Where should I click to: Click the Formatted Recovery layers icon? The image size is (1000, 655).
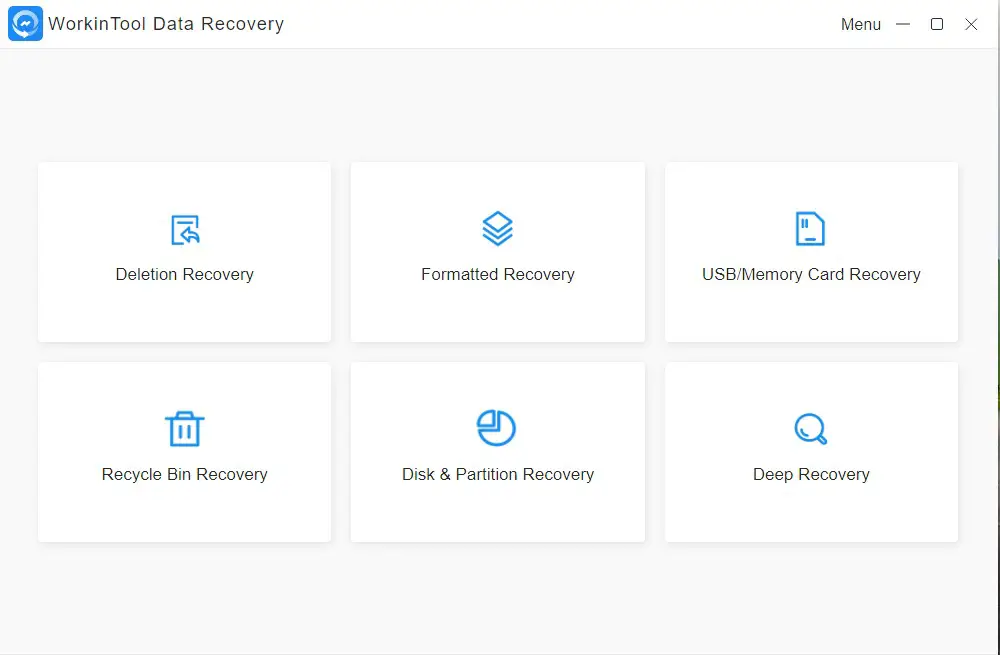tap(497, 228)
